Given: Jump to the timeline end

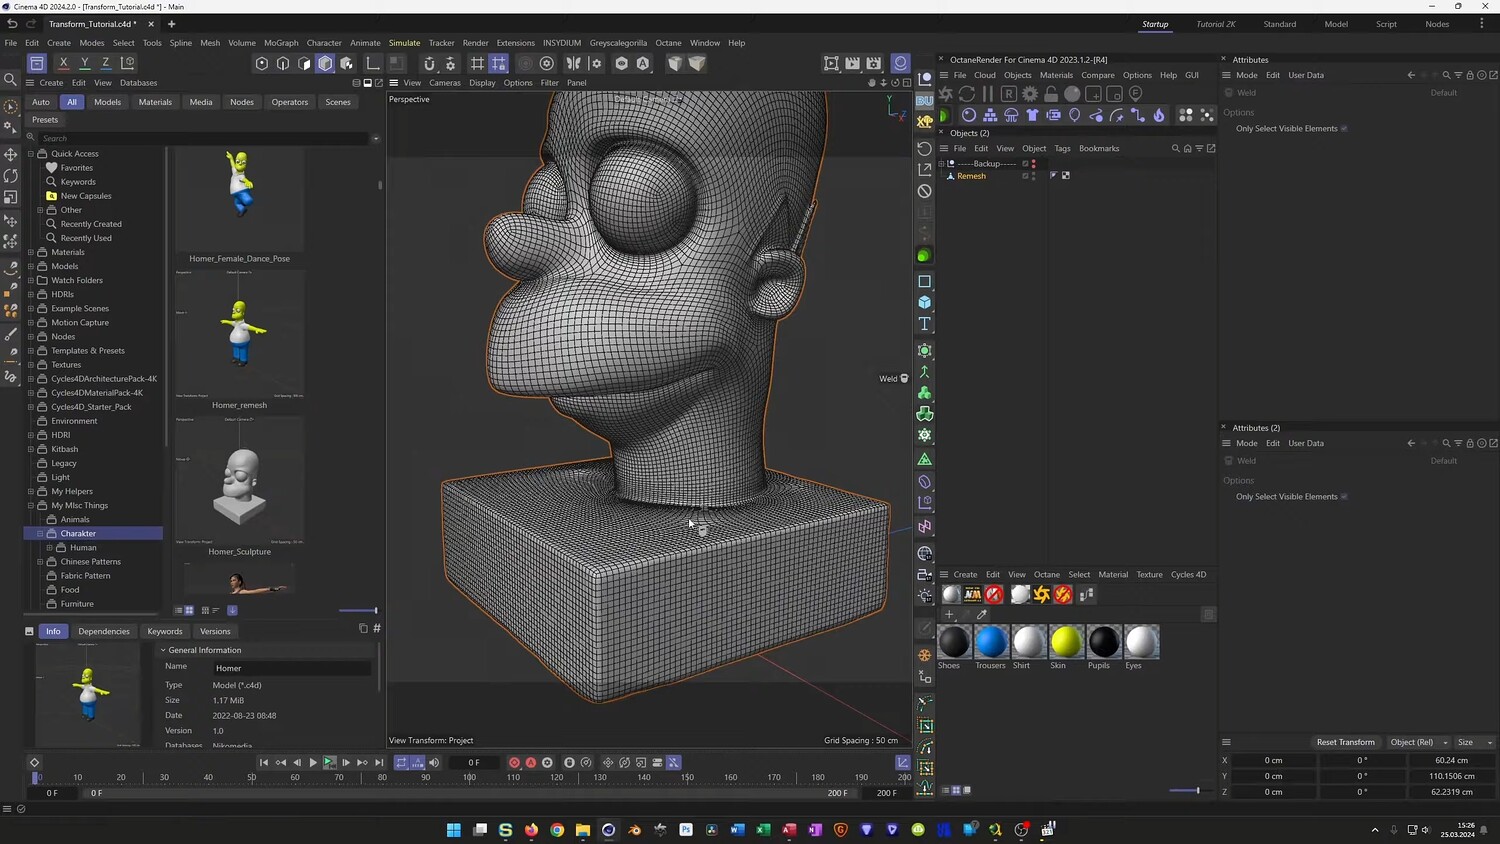Looking at the screenshot, I should pos(379,762).
